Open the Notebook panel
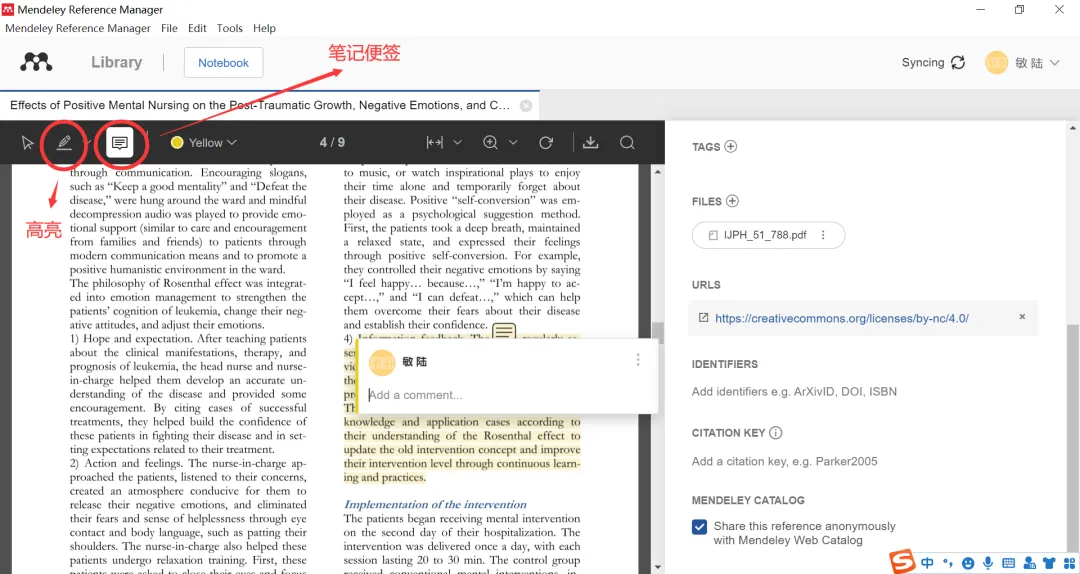The height and width of the screenshot is (574, 1080). tap(223, 63)
